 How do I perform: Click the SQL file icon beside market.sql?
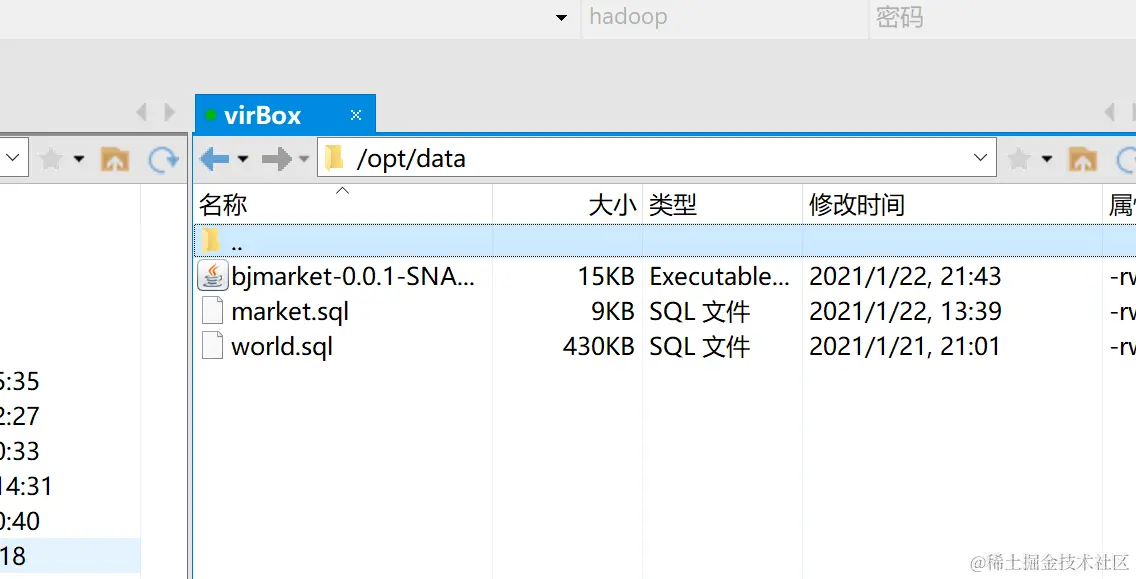[211, 311]
